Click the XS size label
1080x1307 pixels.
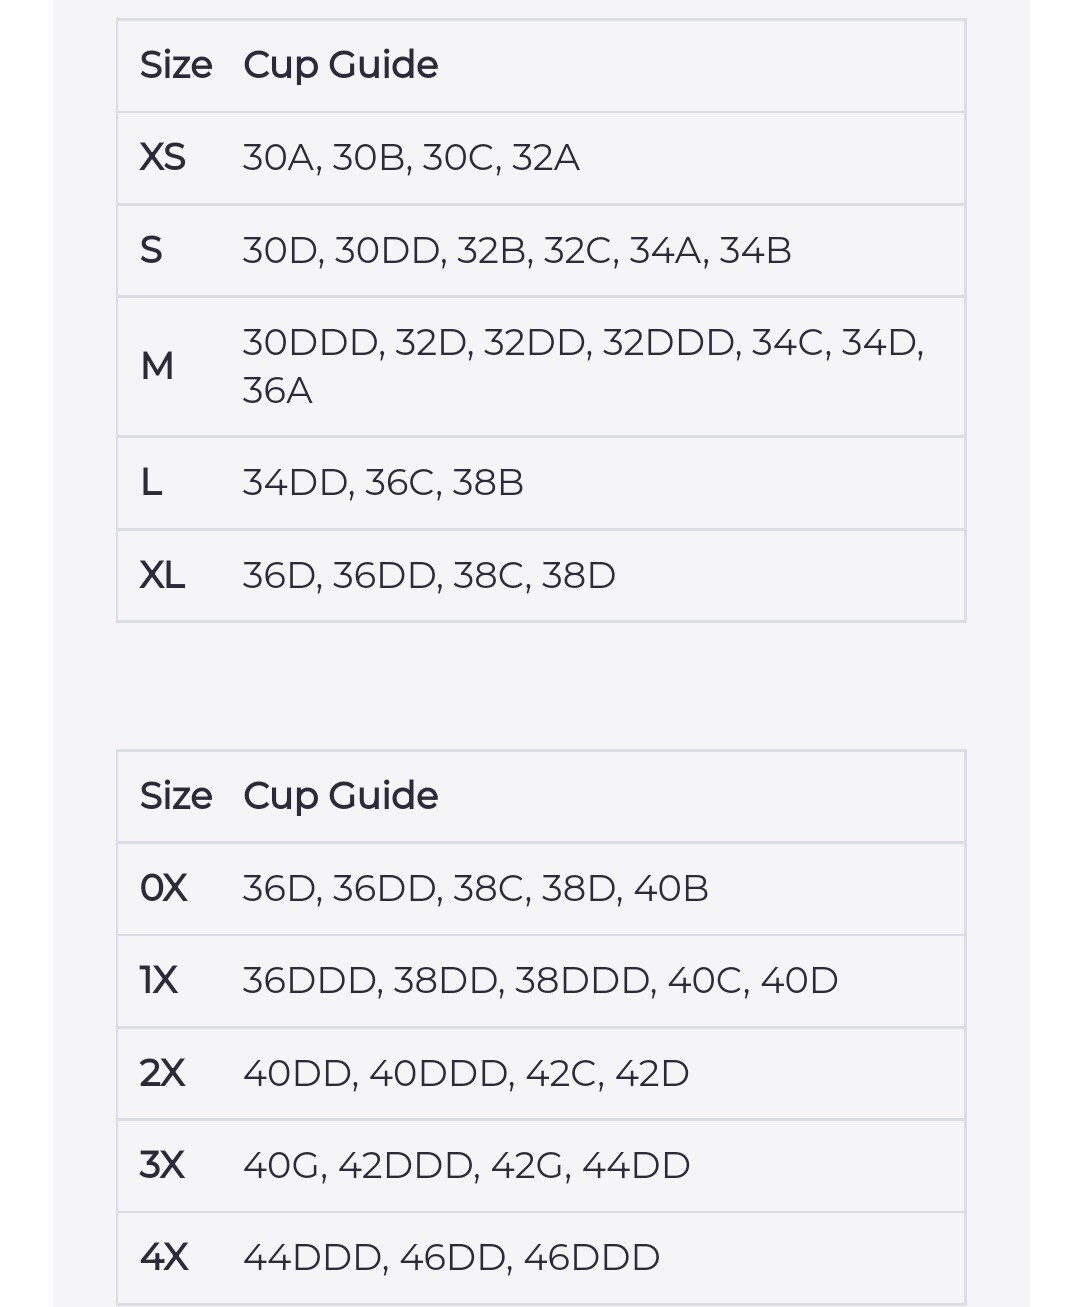[x=163, y=158]
